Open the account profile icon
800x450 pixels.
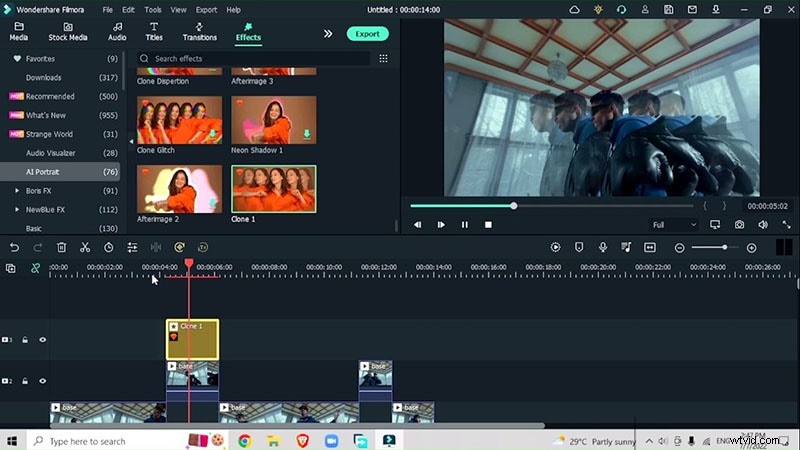tap(645, 10)
